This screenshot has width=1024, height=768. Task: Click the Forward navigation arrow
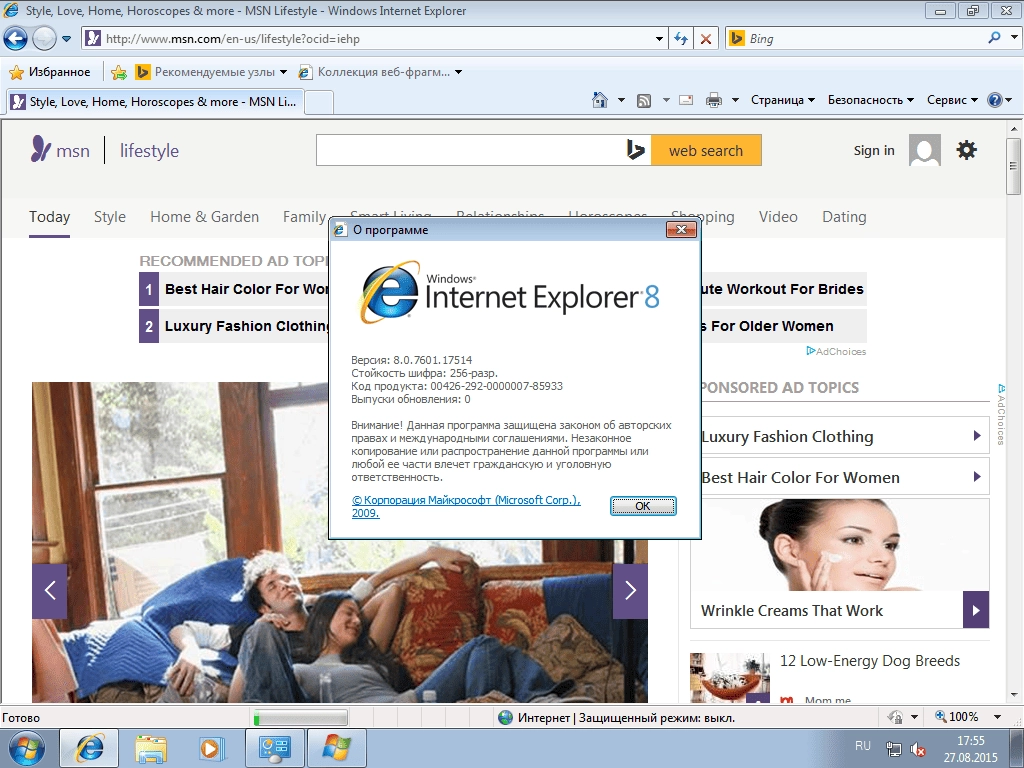[44, 39]
